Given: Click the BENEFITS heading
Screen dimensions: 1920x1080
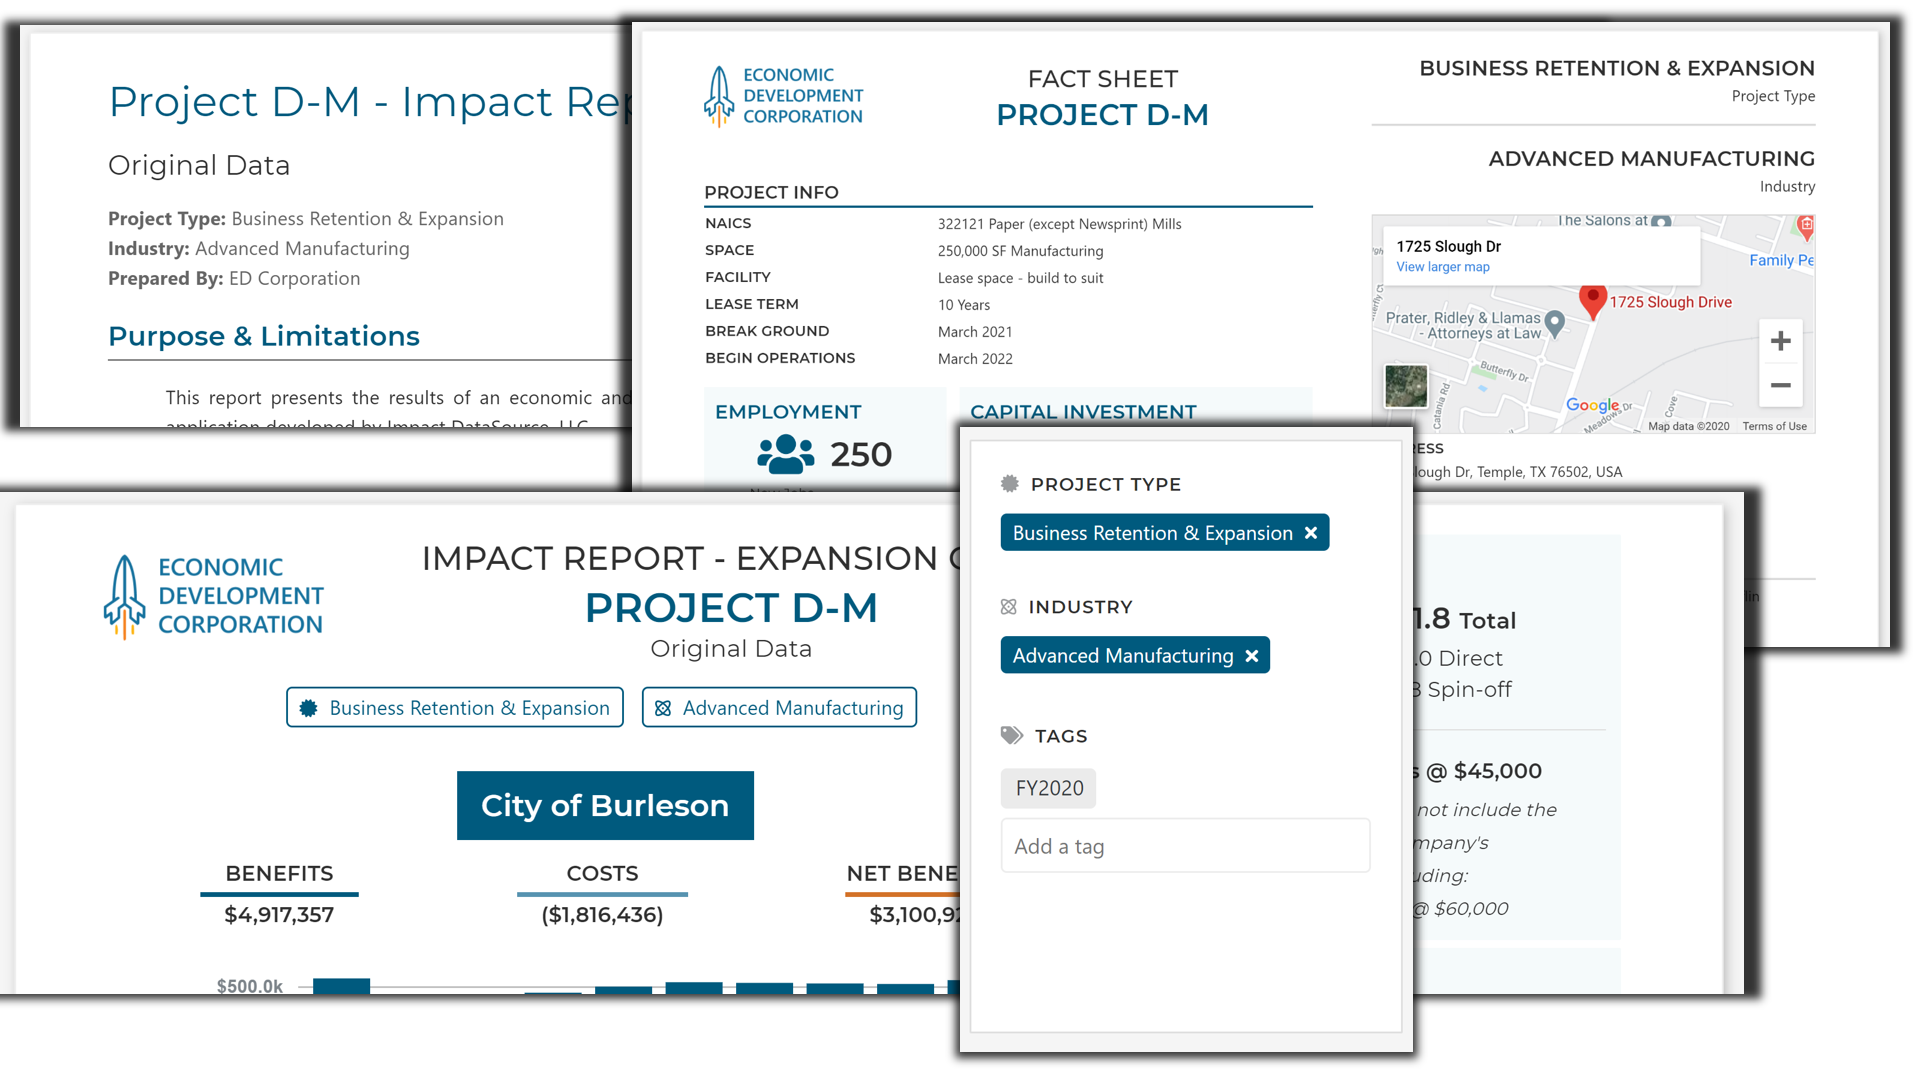Looking at the screenshot, I should 279,874.
